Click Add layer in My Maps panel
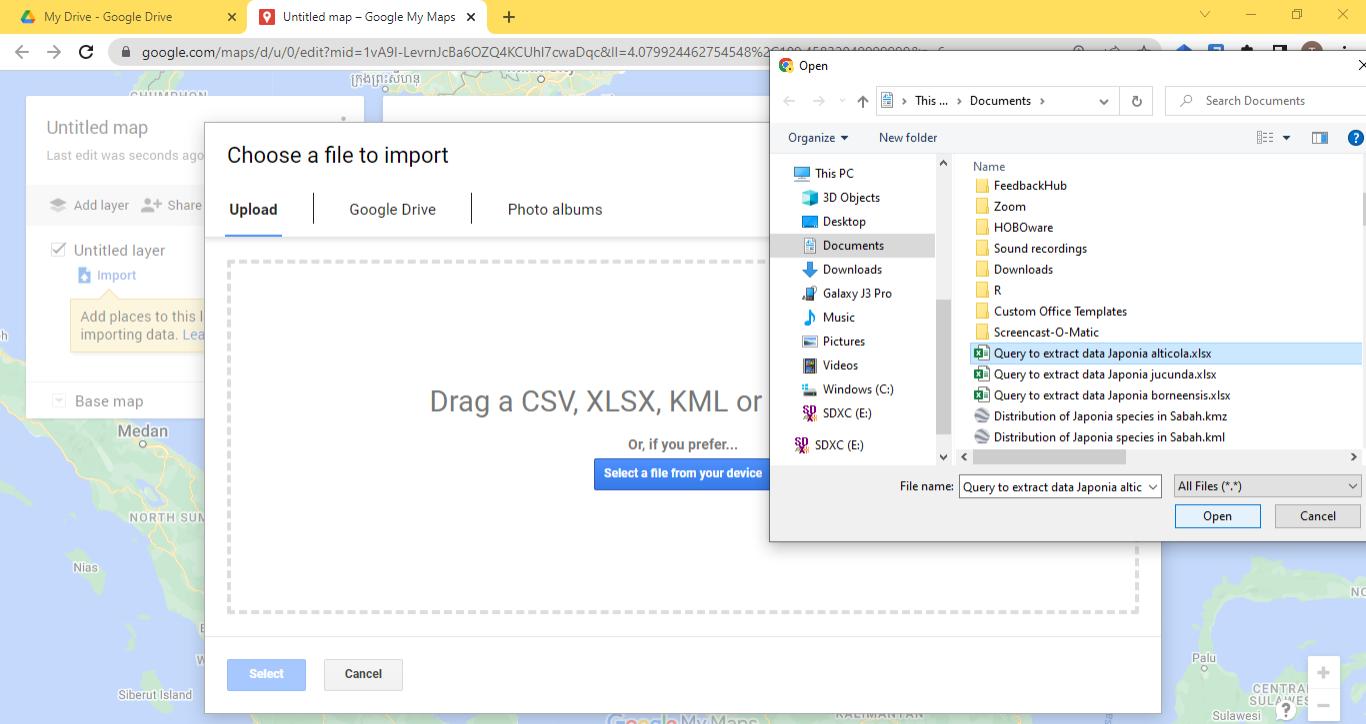 (x=89, y=205)
